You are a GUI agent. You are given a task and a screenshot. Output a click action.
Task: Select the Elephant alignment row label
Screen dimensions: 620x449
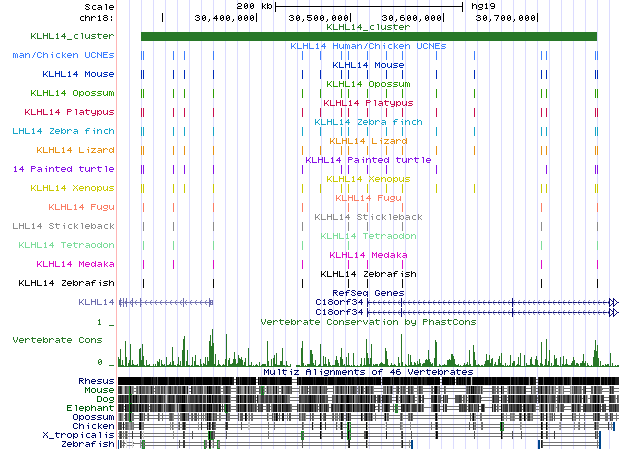coord(93,408)
